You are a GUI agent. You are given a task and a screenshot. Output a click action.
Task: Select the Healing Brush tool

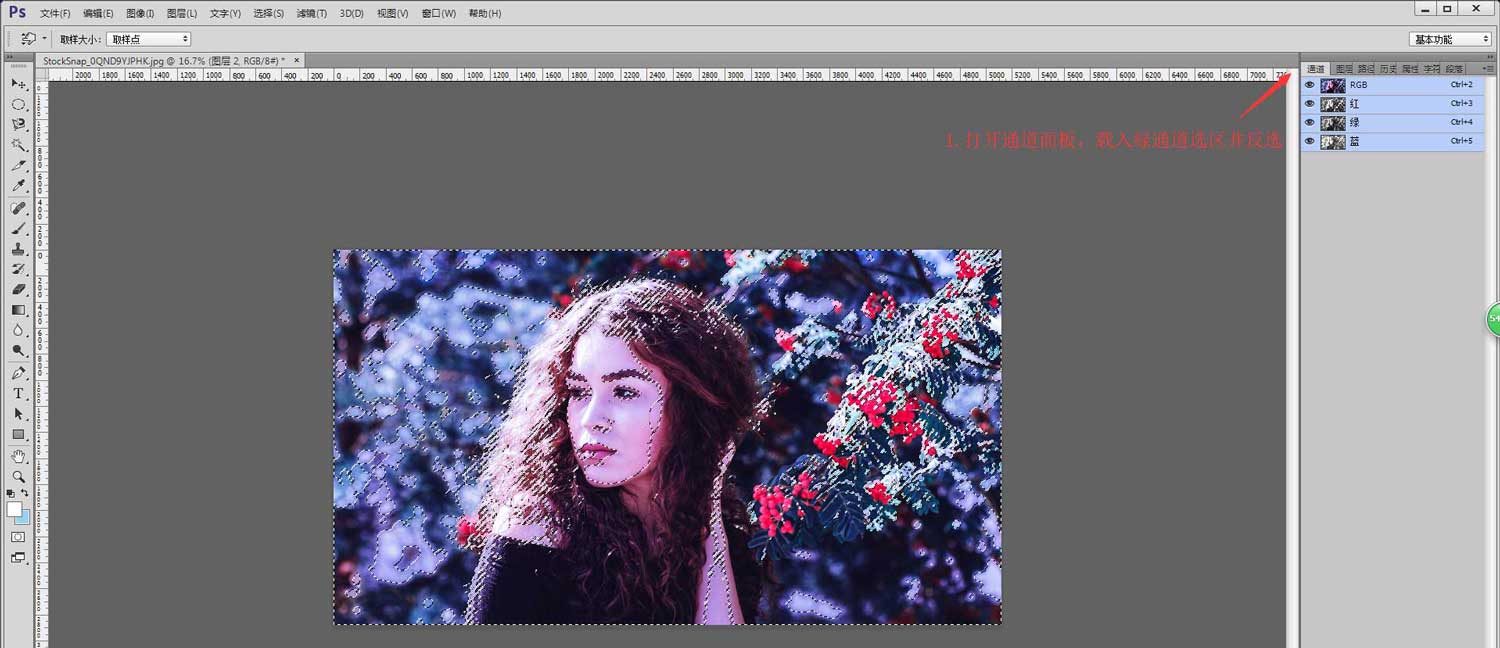point(18,208)
